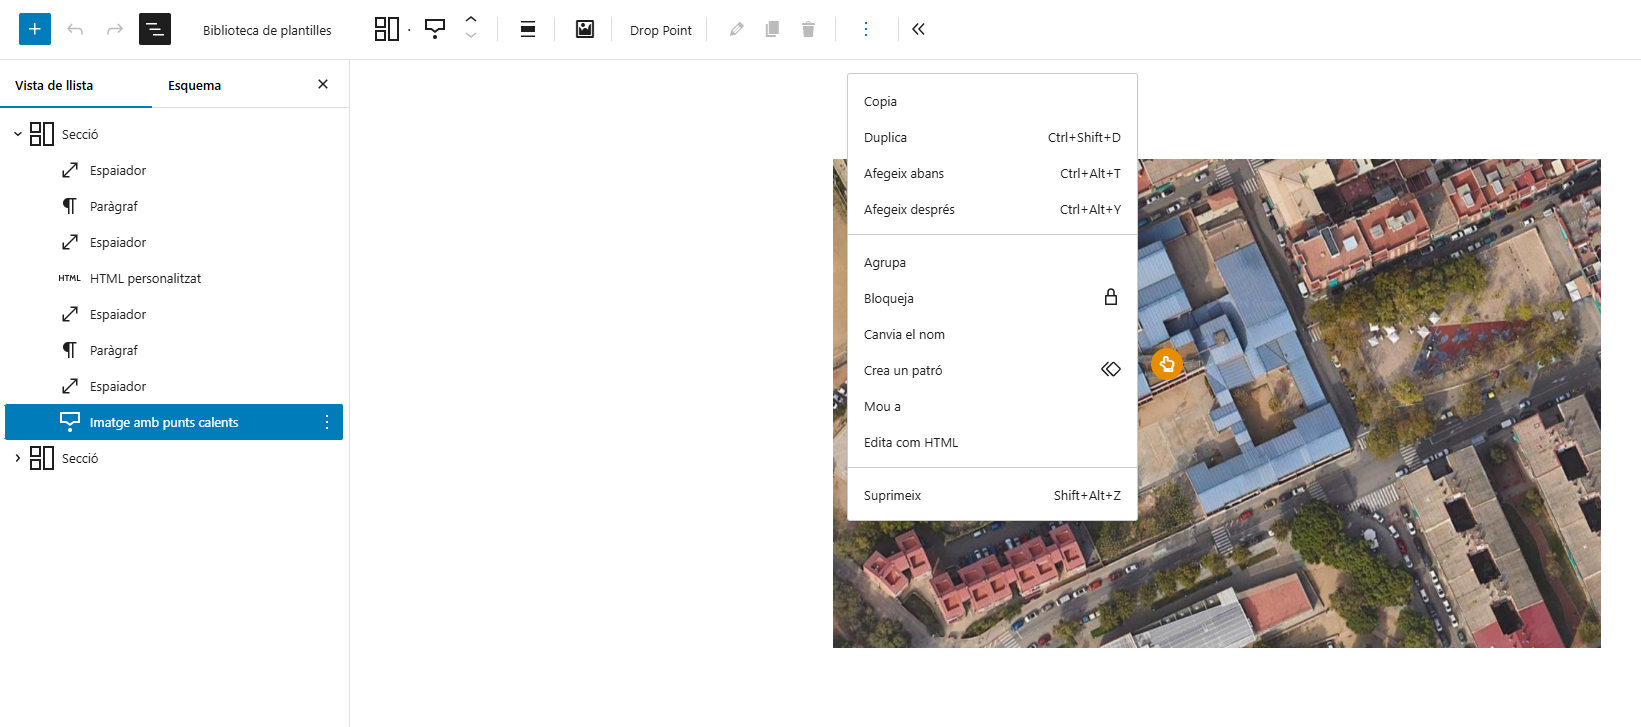
Task: Click the undo arrow in toolbar
Action: 75,29
